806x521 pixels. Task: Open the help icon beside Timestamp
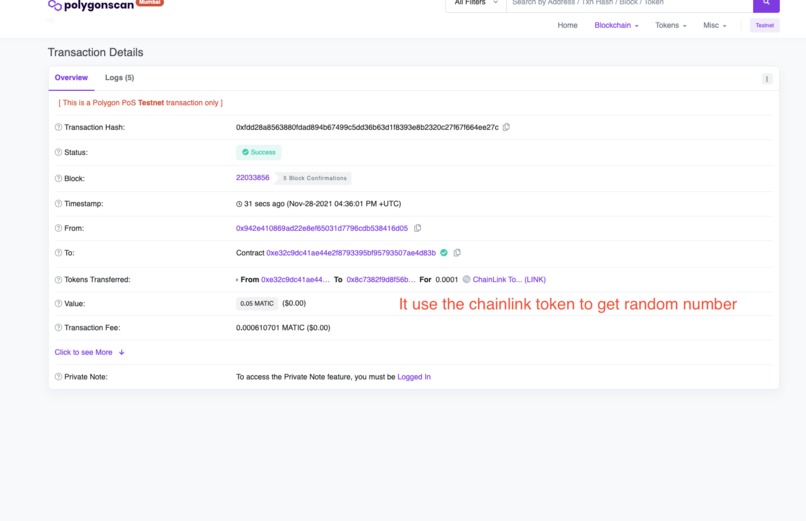58,203
